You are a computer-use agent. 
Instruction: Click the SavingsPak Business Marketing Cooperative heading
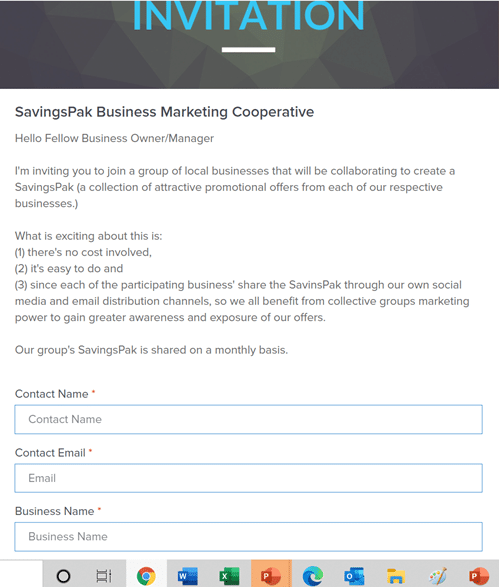click(164, 112)
